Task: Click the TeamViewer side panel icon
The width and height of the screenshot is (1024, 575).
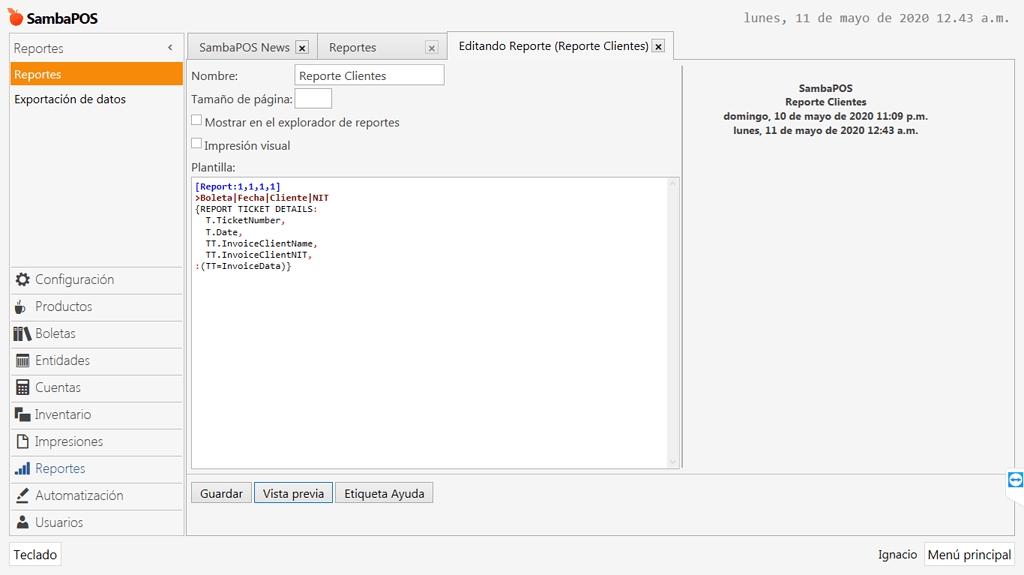Action: tap(1015, 481)
